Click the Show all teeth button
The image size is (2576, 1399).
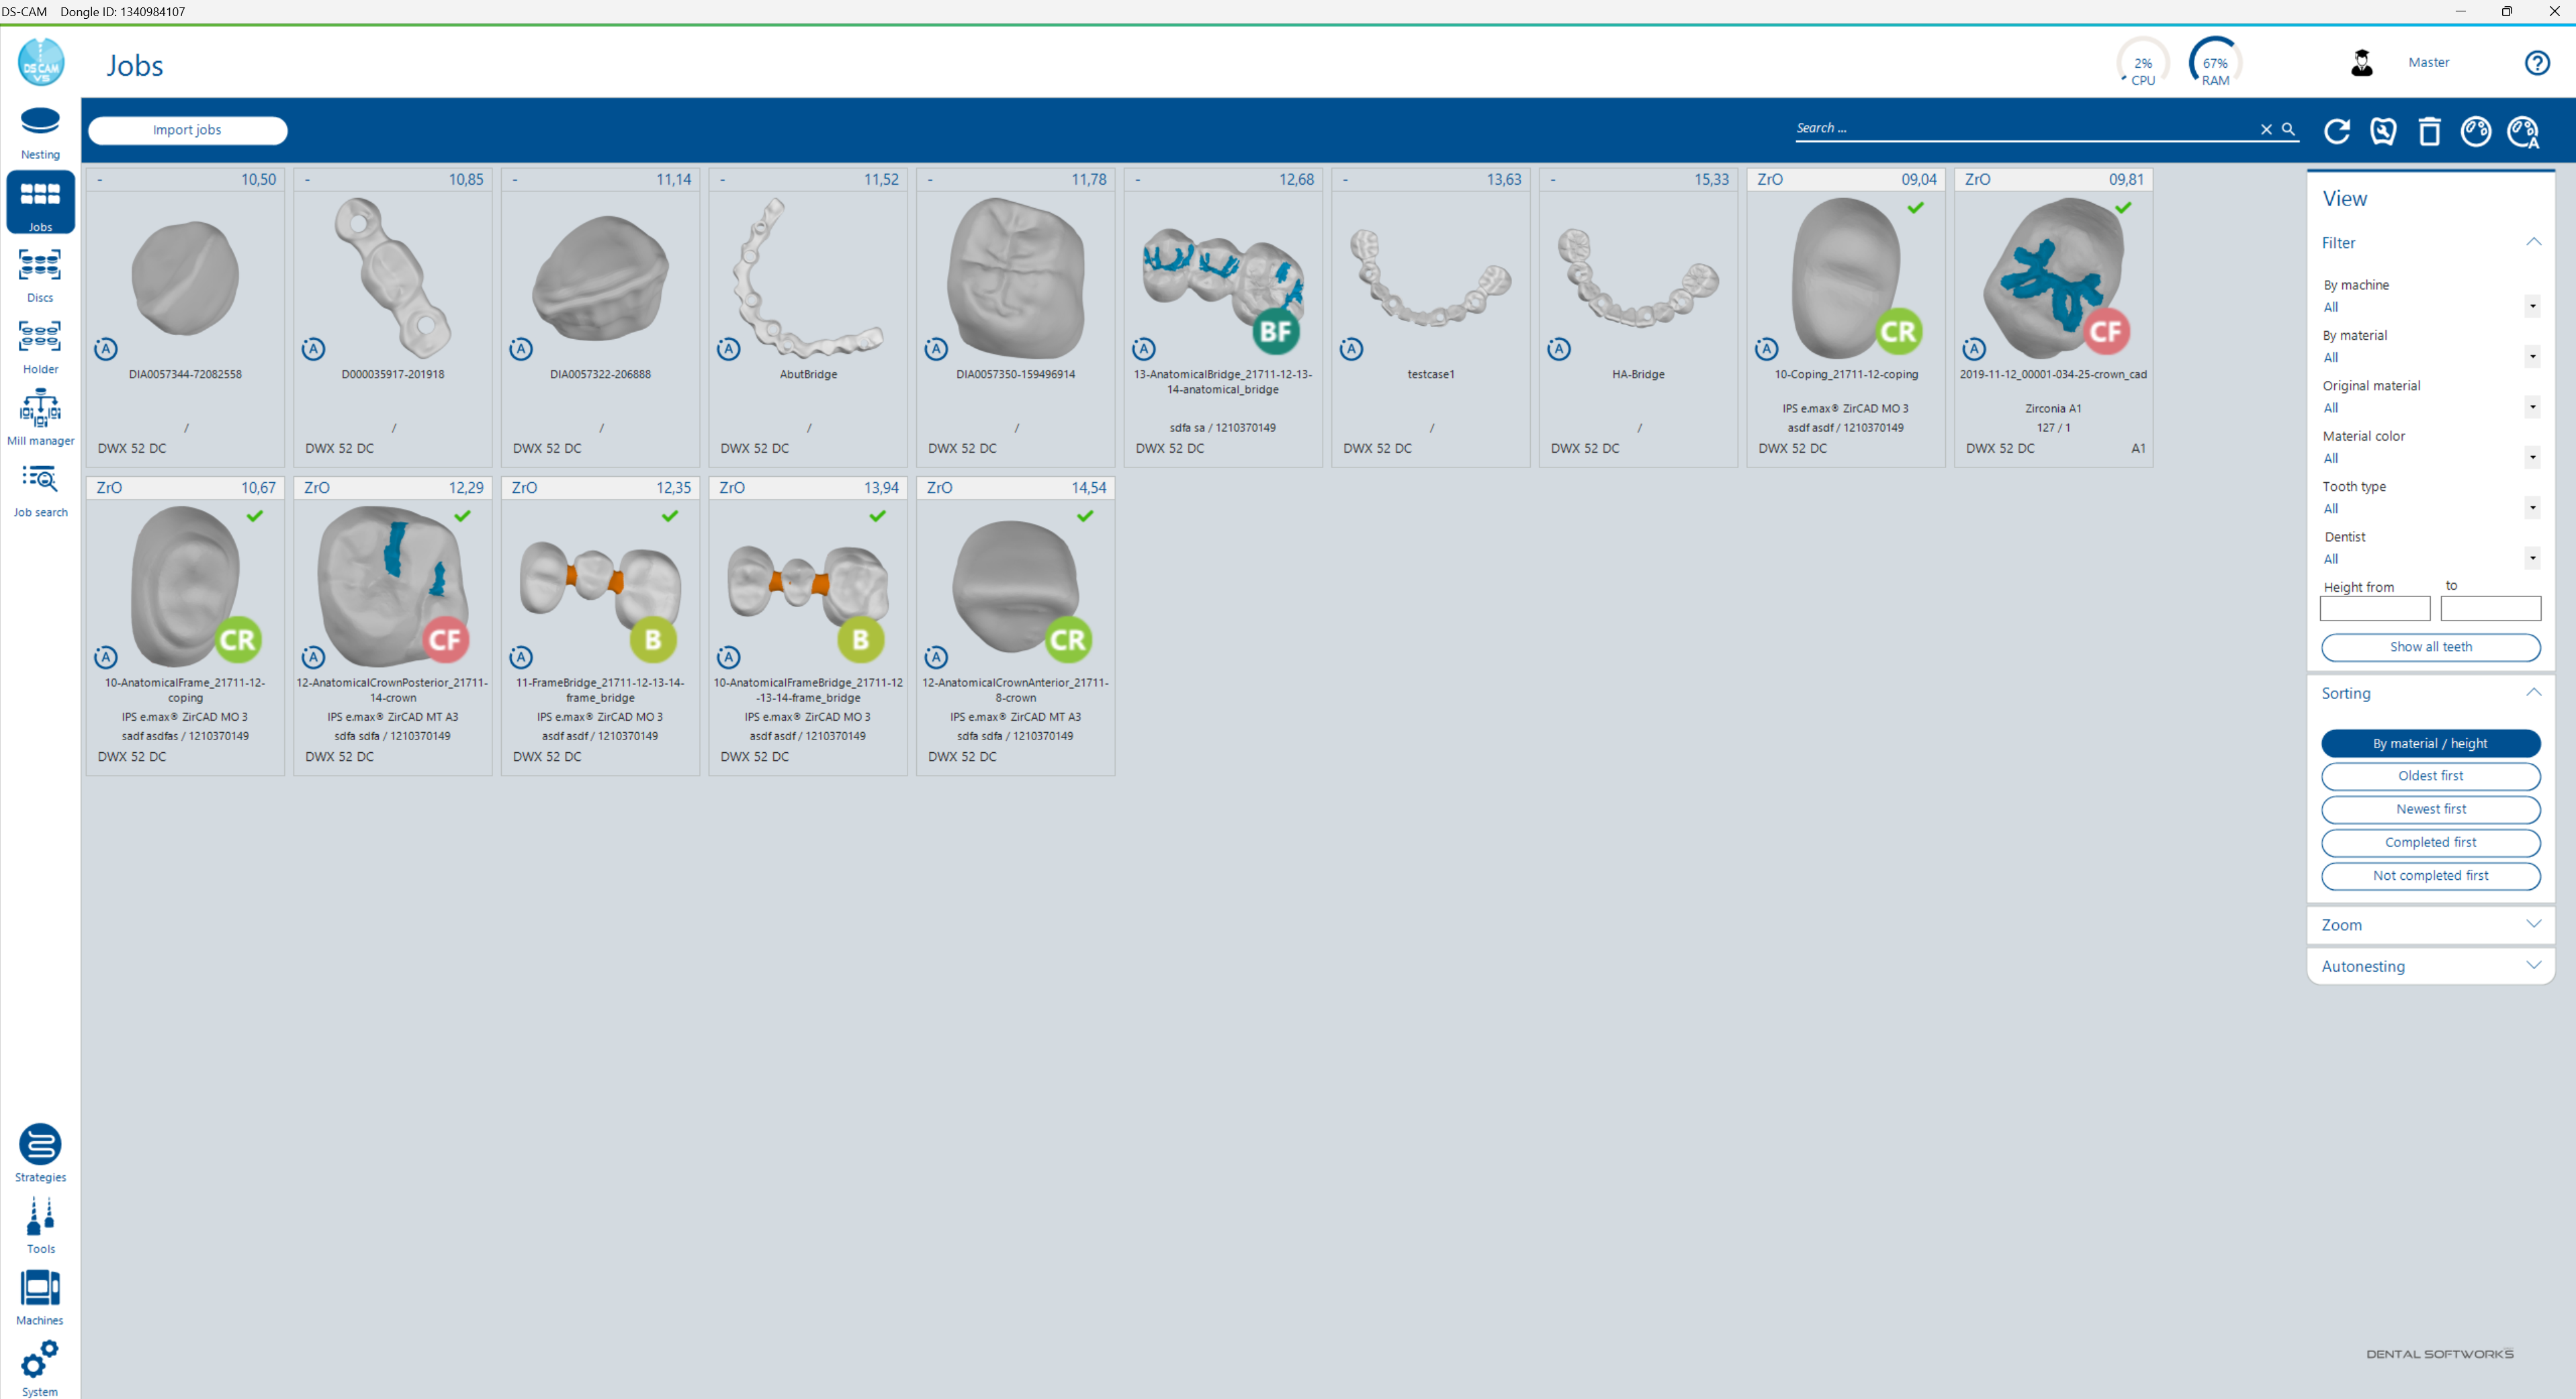coord(2430,647)
